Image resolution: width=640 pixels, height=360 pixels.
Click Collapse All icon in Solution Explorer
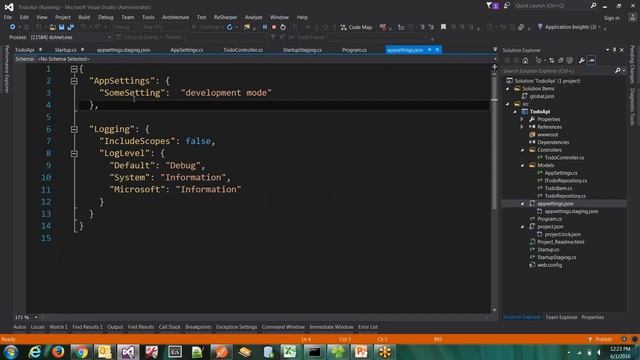(560, 60)
